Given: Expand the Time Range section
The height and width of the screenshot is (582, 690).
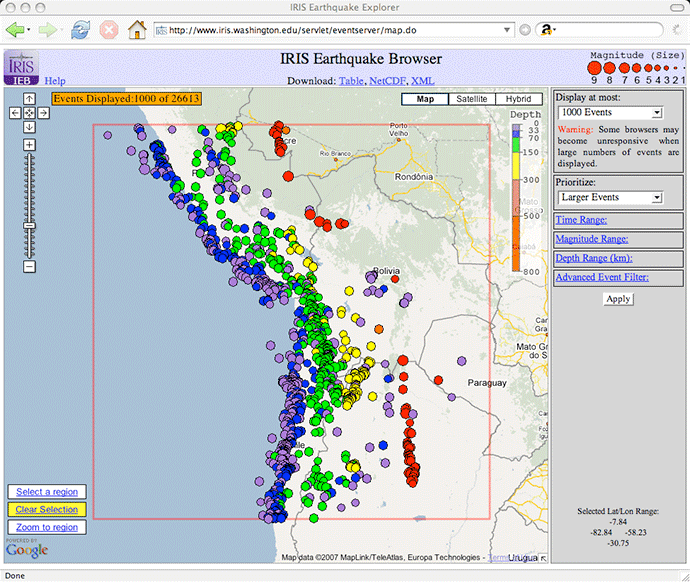Looking at the screenshot, I should click(581, 220).
